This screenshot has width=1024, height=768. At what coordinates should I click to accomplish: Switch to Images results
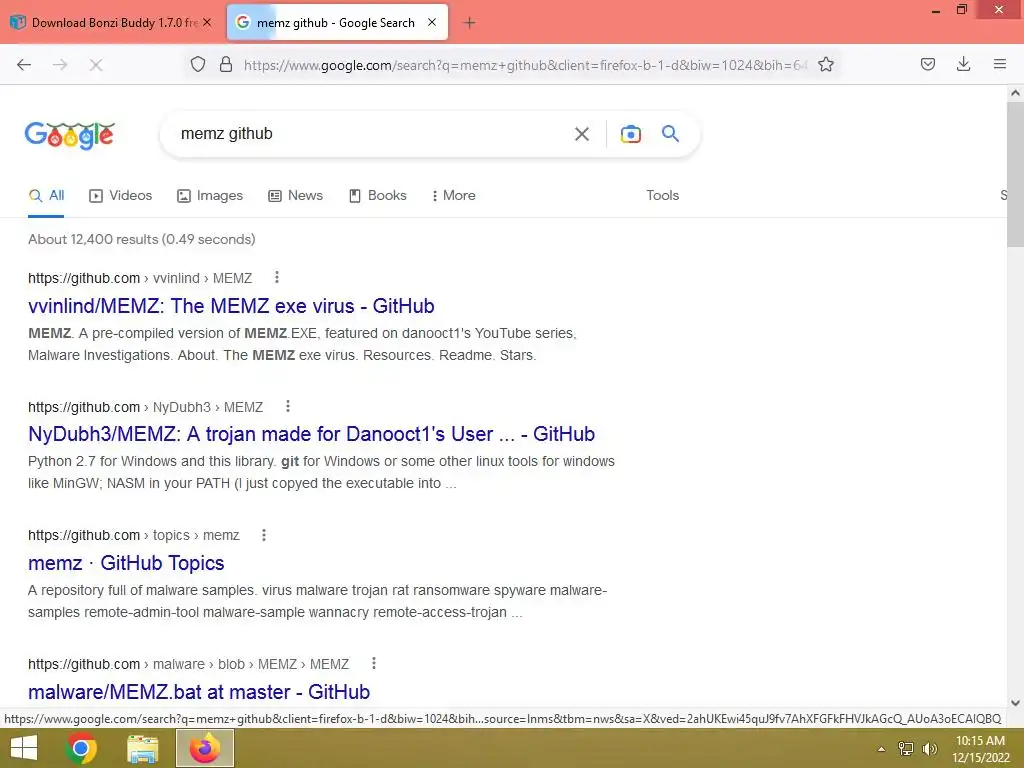pyautogui.click(x=210, y=195)
